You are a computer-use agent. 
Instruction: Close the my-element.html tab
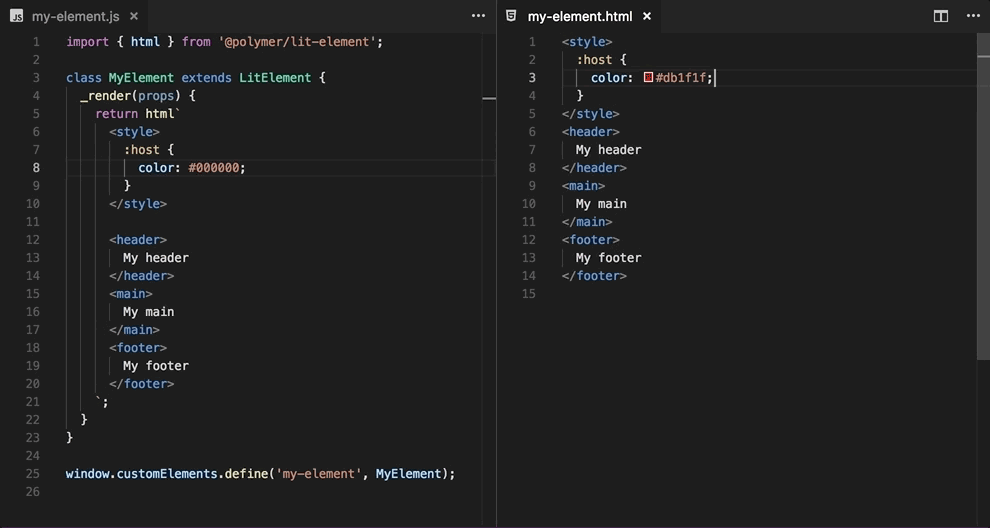pos(647,16)
